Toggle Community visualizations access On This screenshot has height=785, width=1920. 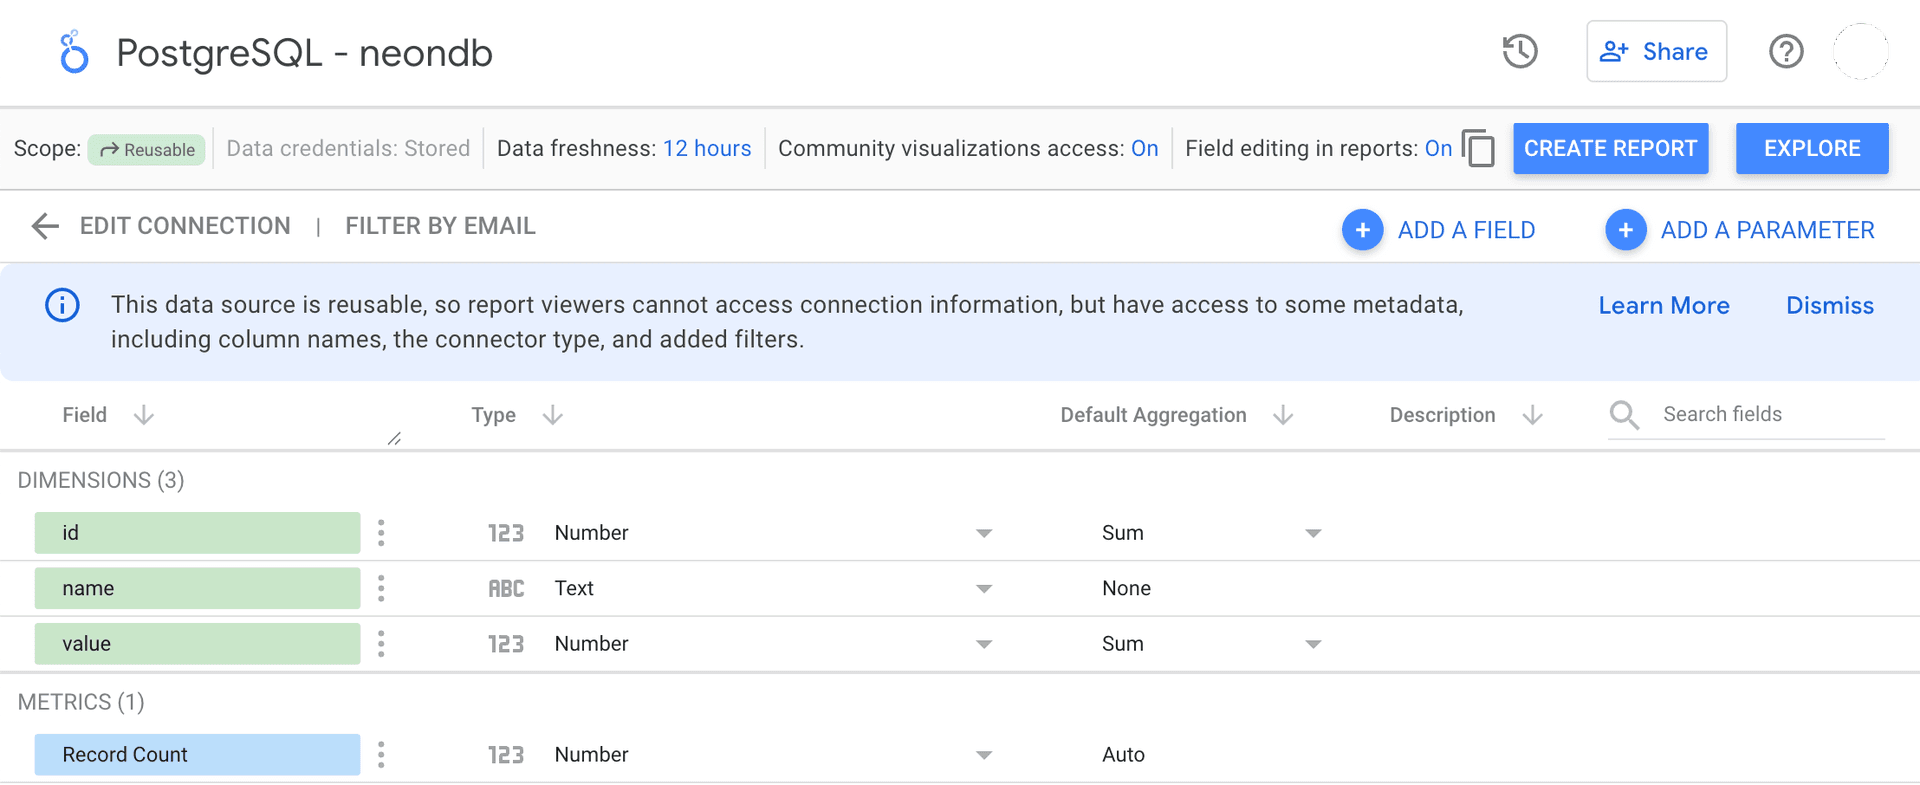click(1144, 149)
